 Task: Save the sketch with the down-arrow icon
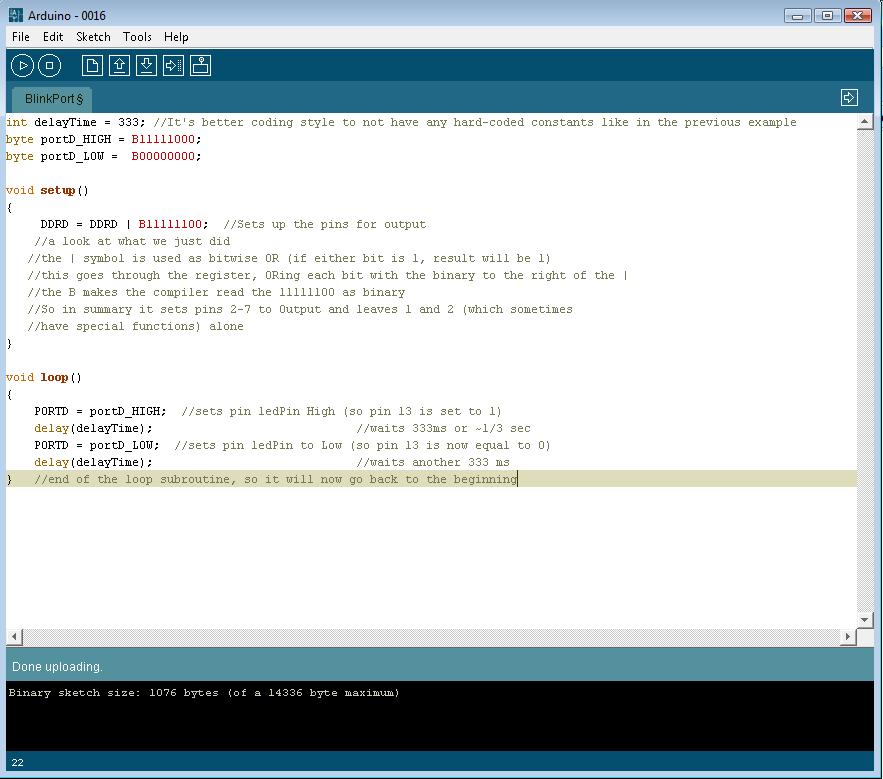[x=146, y=66]
